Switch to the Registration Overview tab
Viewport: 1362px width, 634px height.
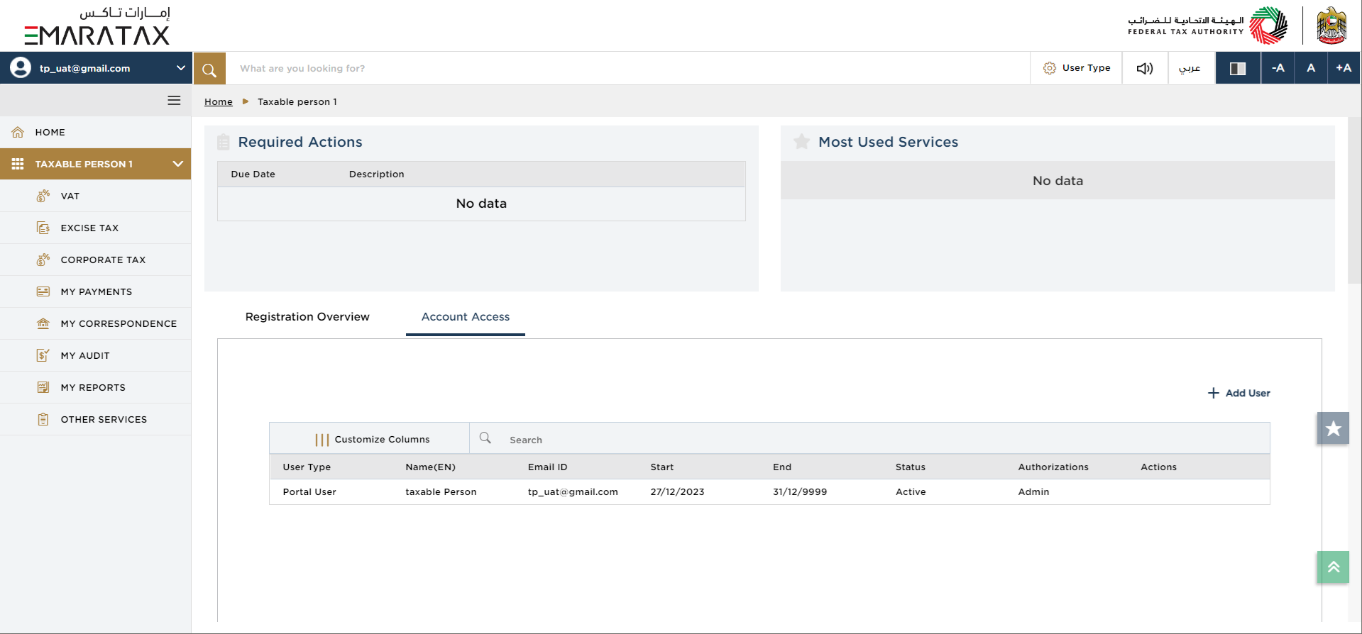pyautogui.click(x=307, y=317)
